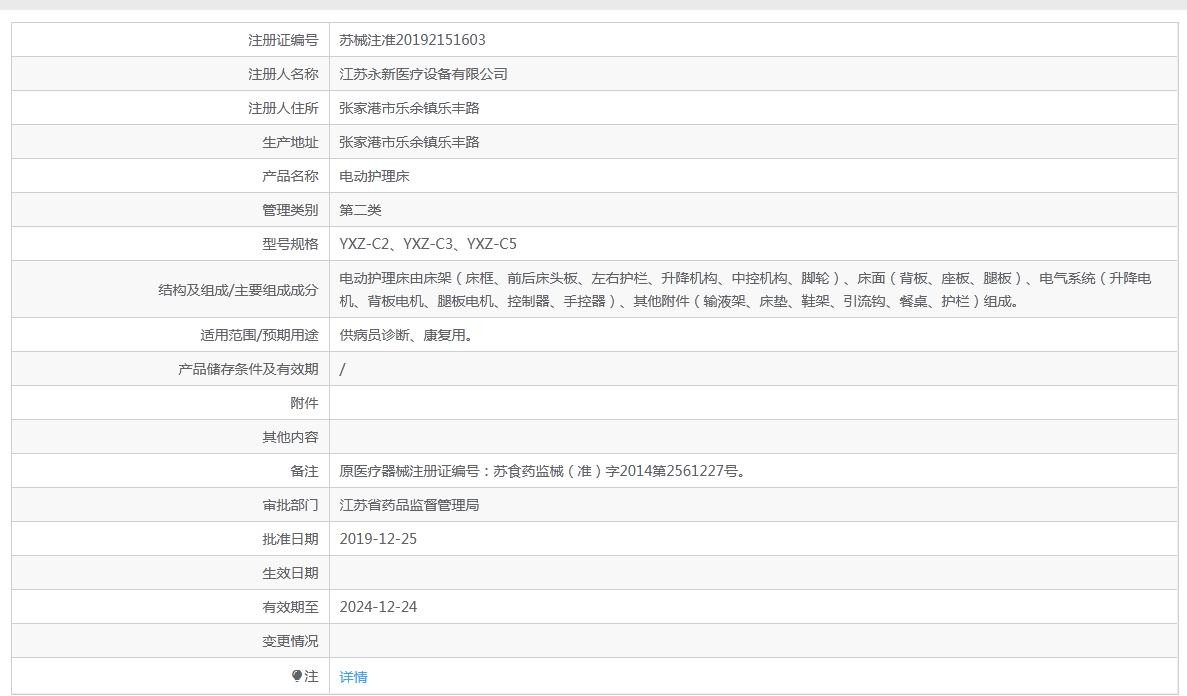Viewport: 1187px width, 696px height.
Task: Click the 产品名称 label
Action: click(x=290, y=176)
